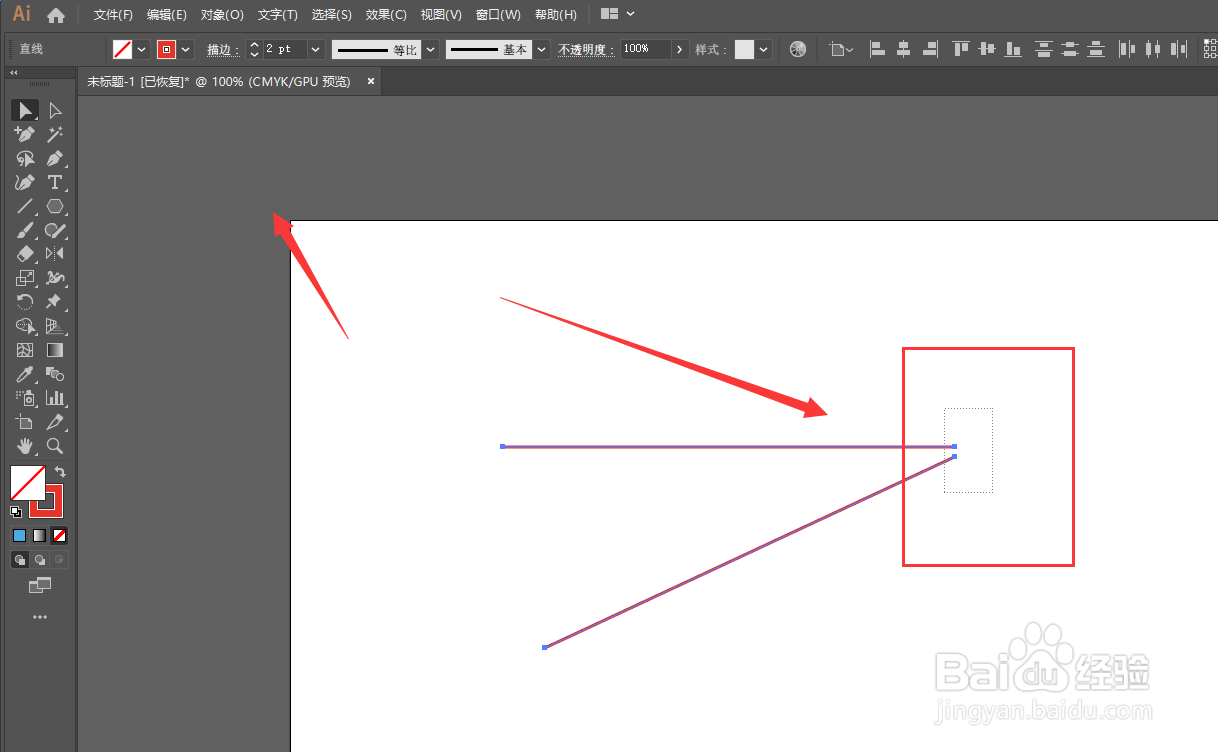Screen dimensions: 1218x752
Task: Set paint mode to Color
Action: tap(19, 536)
